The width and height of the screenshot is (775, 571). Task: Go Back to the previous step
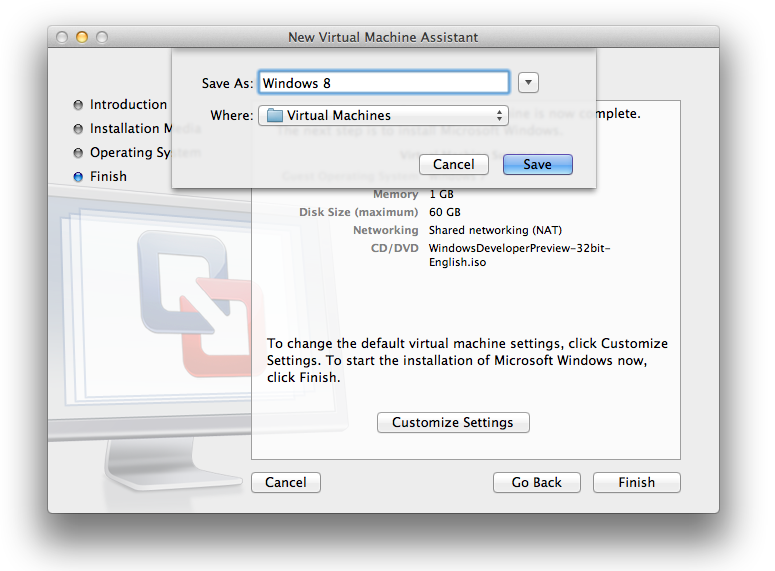(537, 483)
